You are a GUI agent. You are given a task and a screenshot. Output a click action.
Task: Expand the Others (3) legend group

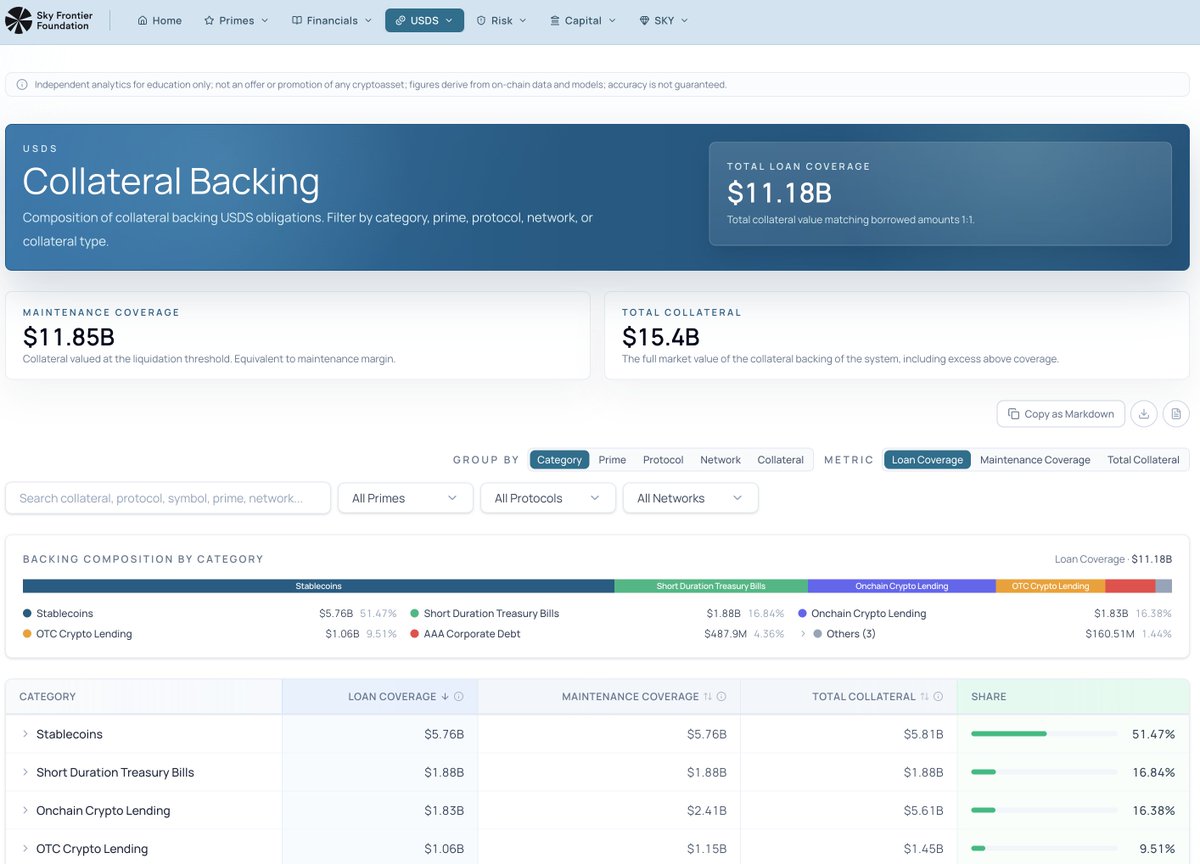coord(803,634)
